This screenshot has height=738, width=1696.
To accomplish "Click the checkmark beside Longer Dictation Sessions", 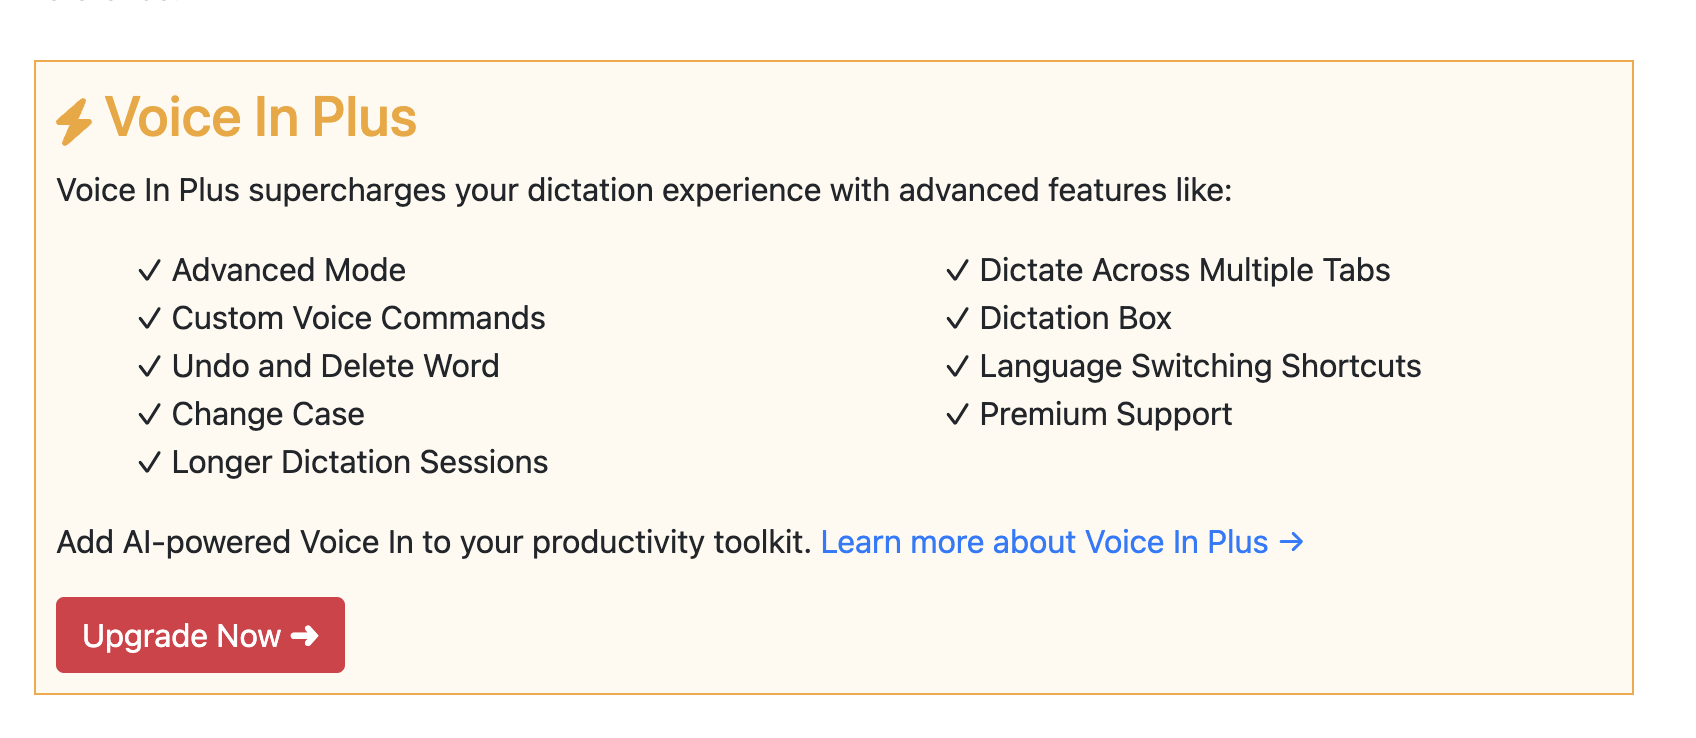I will click(x=148, y=461).
